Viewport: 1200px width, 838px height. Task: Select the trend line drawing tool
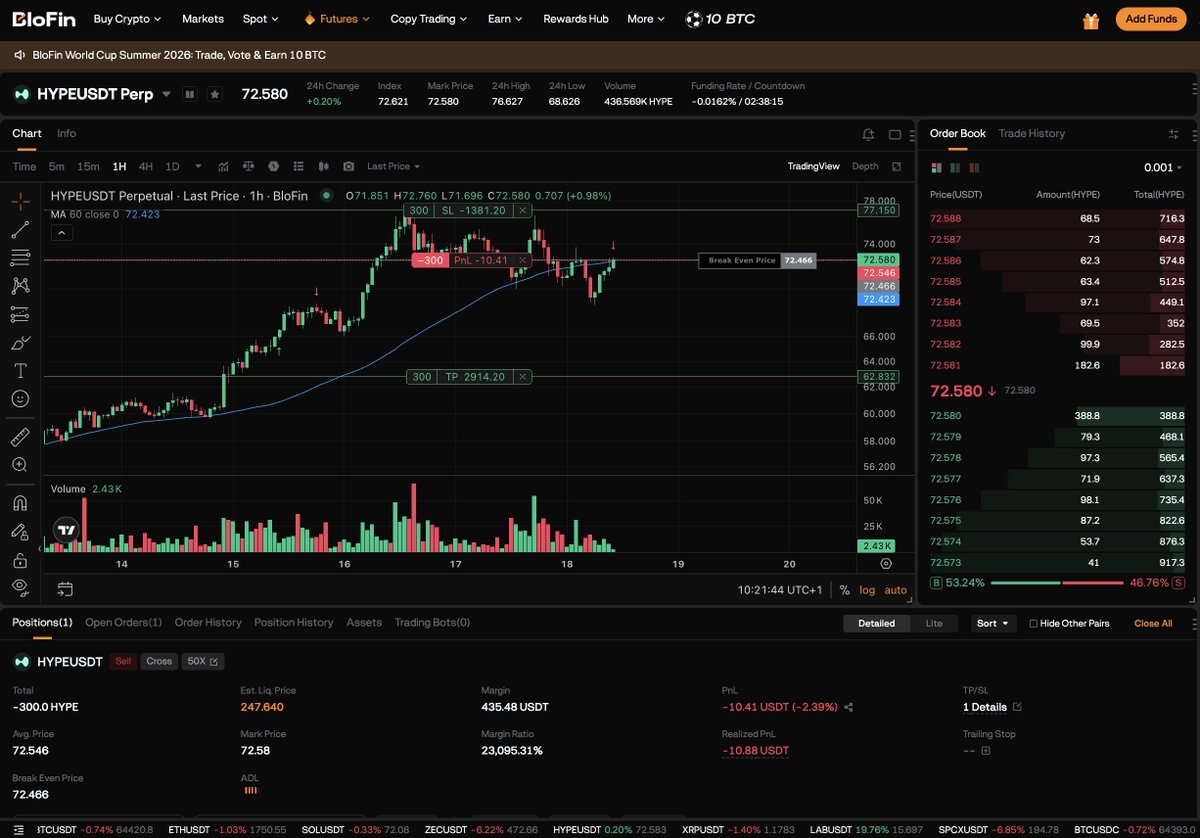click(x=20, y=229)
